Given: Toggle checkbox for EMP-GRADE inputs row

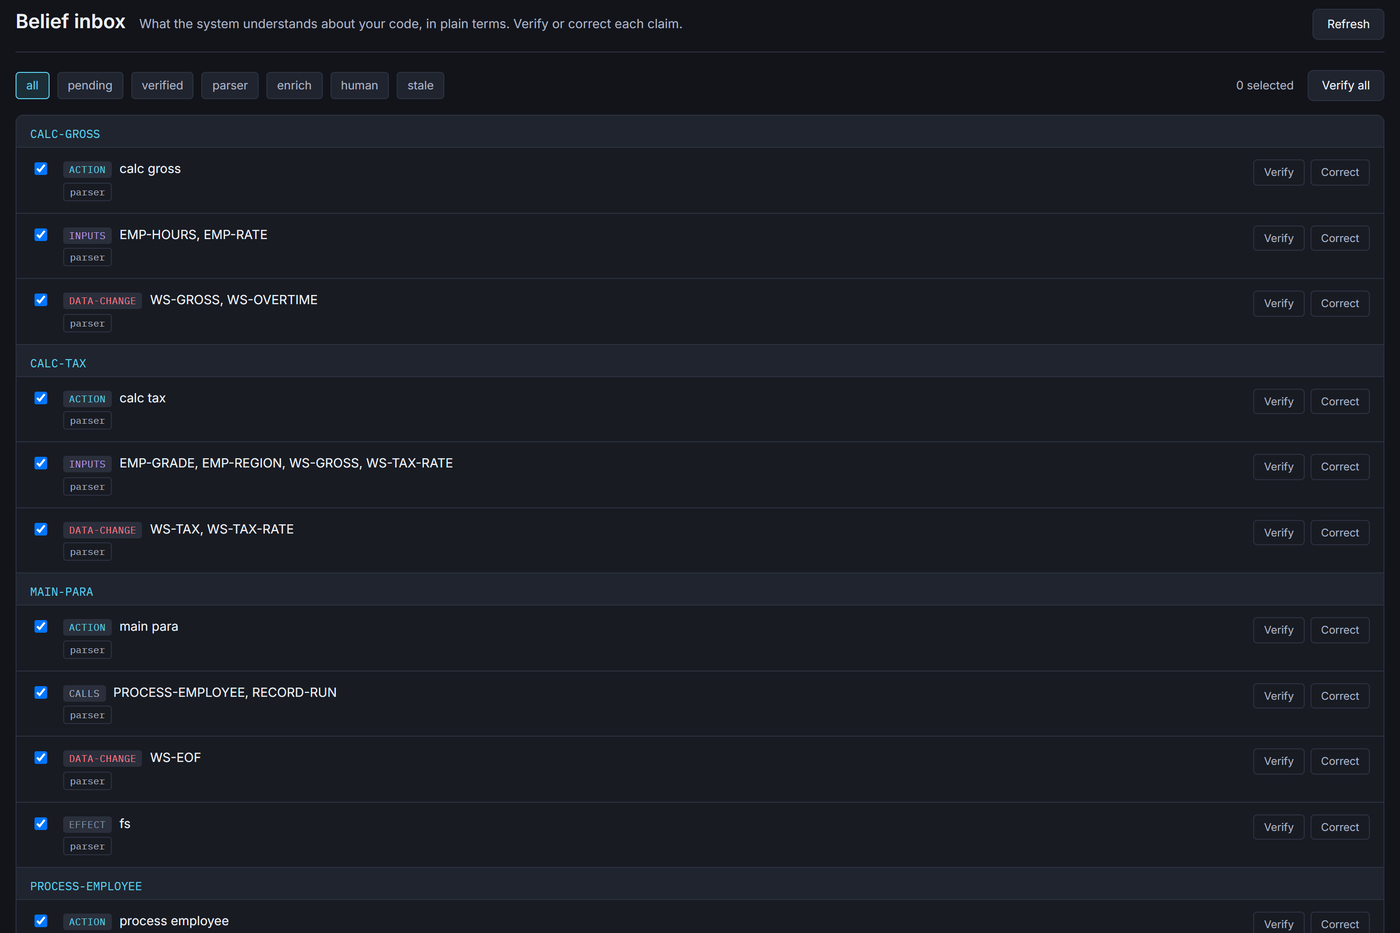Looking at the screenshot, I should (41, 463).
